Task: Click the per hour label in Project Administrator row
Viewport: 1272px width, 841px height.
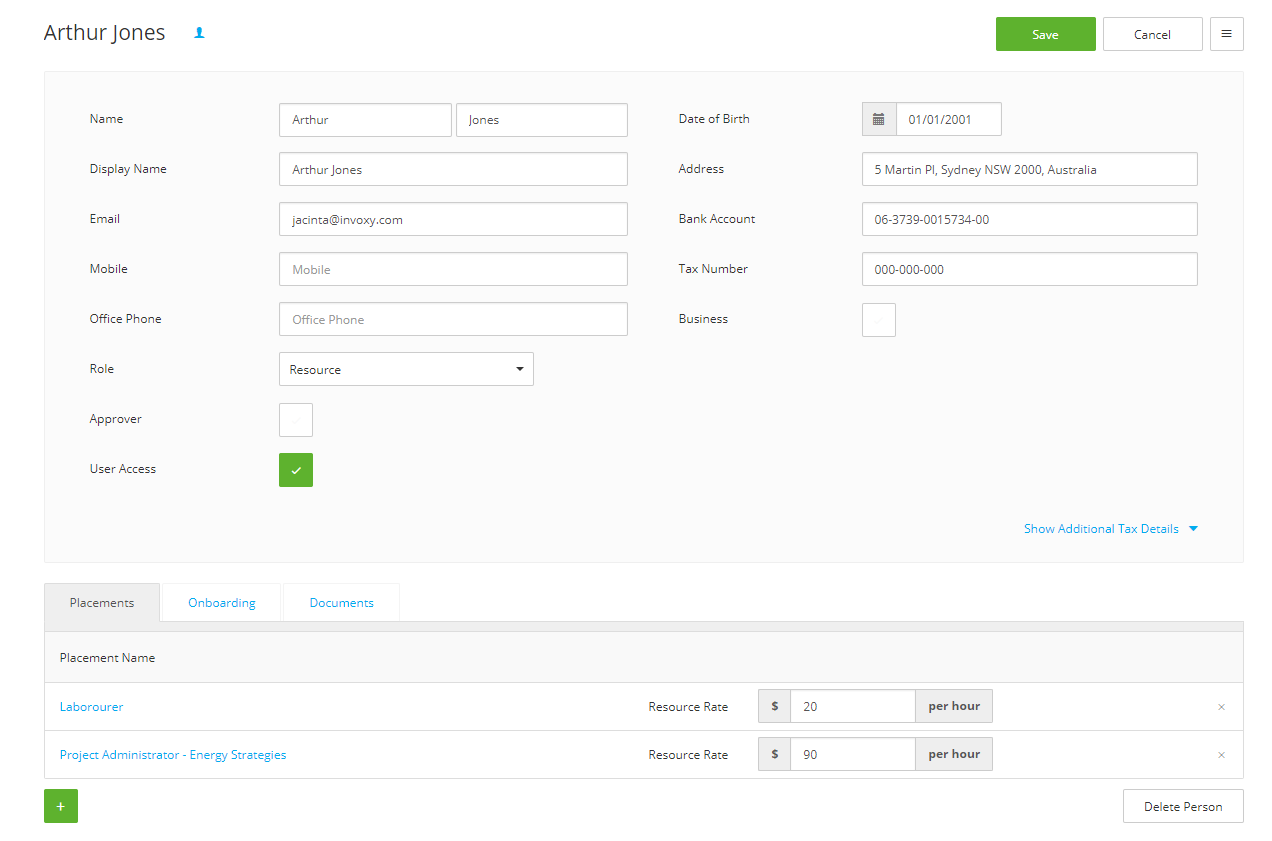Action: (x=954, y=754)
